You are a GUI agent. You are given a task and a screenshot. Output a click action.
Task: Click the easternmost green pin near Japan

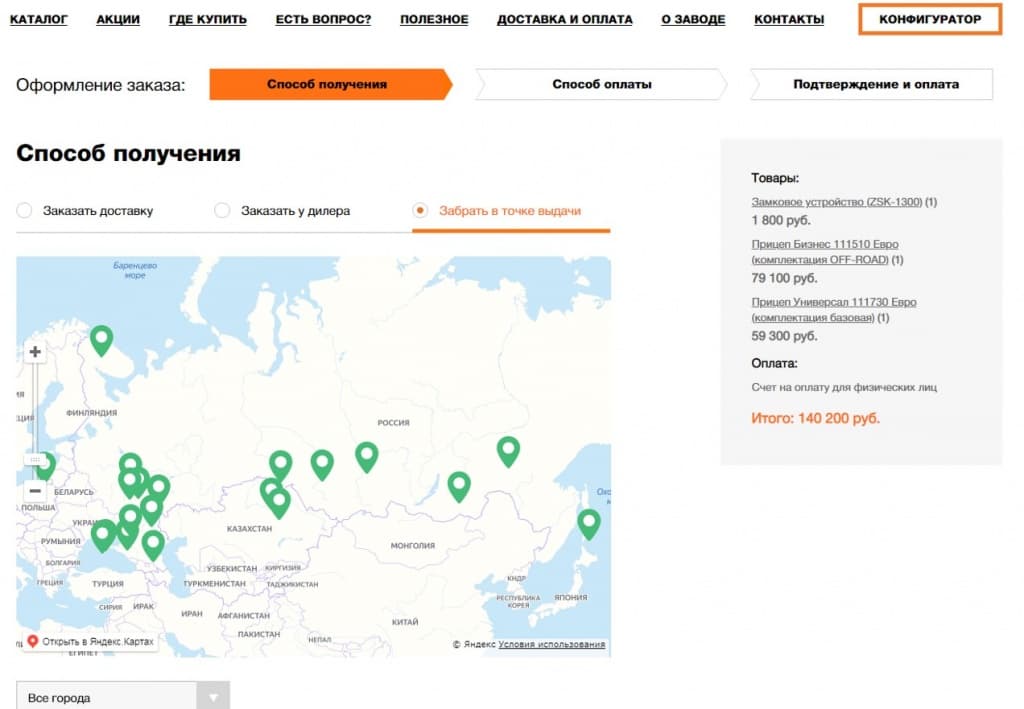click(x=589, y=522)
